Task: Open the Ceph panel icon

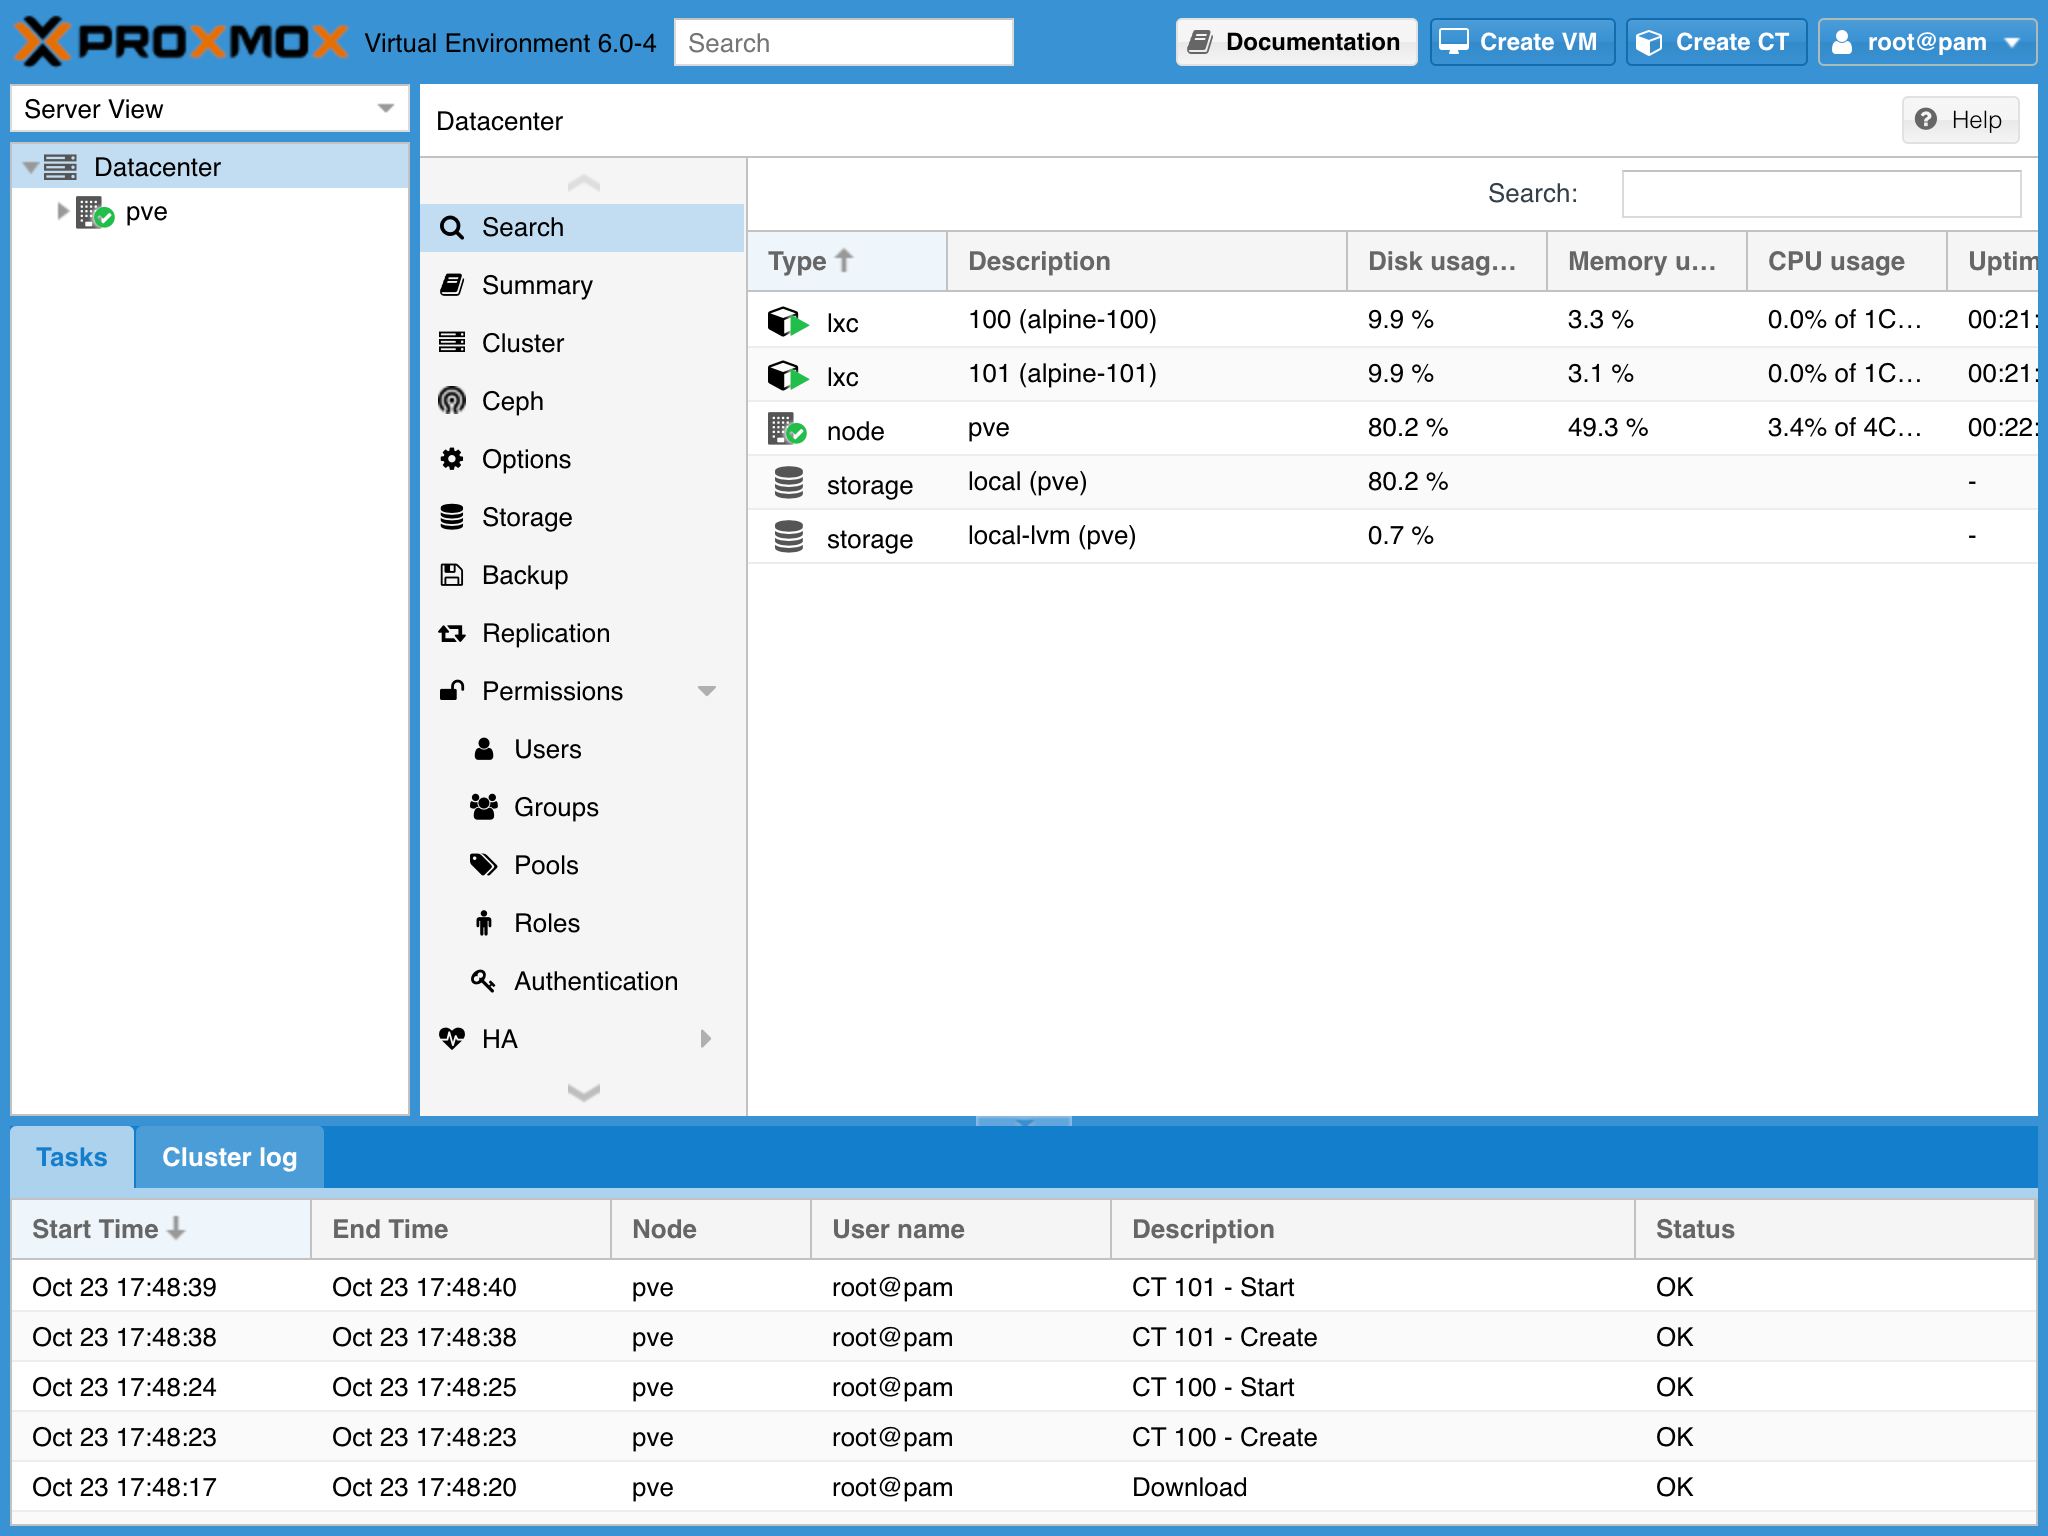Action: 452,400
